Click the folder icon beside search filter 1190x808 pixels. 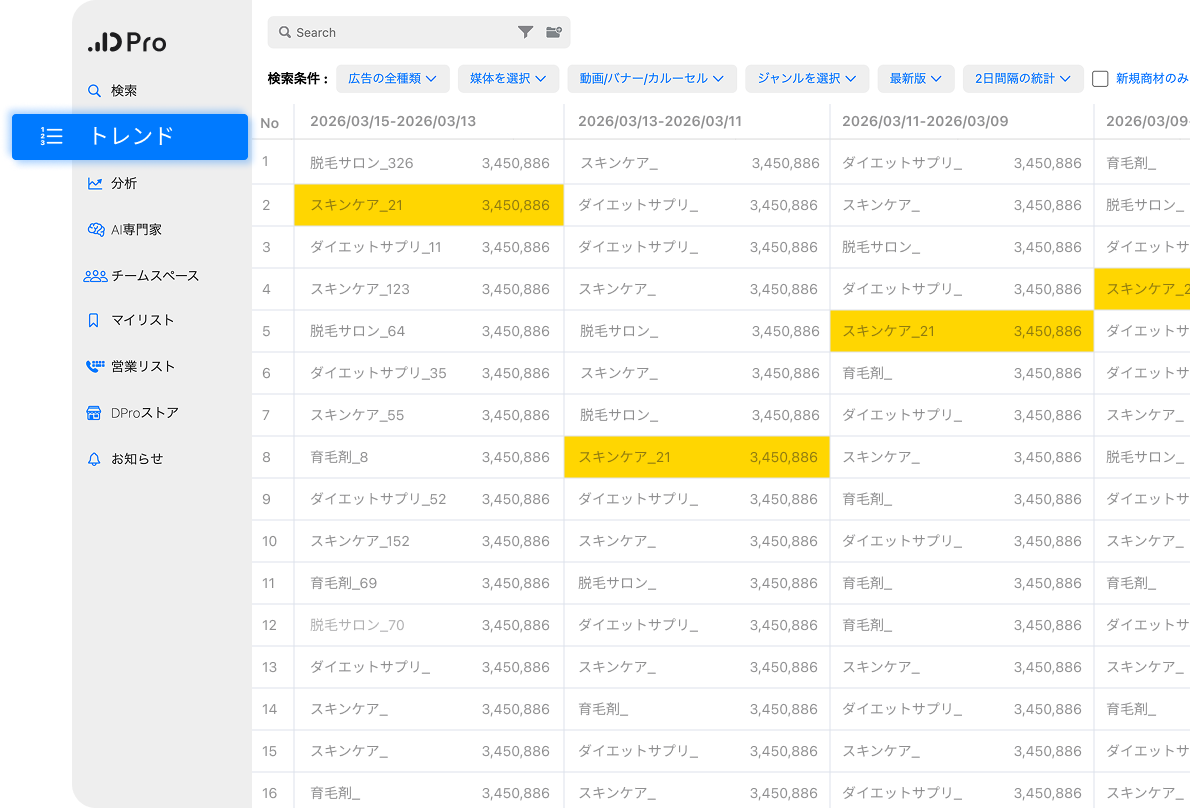coord(553,32)
